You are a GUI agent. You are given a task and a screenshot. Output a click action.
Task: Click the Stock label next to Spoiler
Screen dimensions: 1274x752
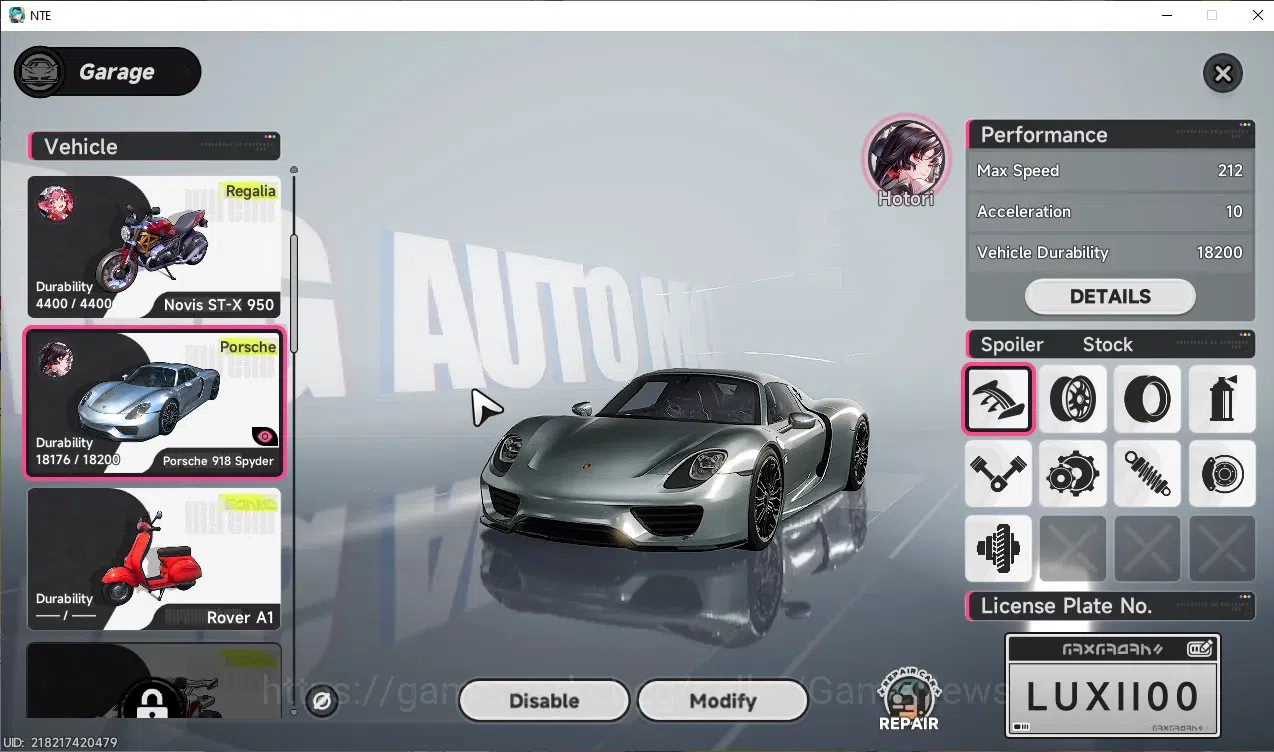click(1107, 345)
